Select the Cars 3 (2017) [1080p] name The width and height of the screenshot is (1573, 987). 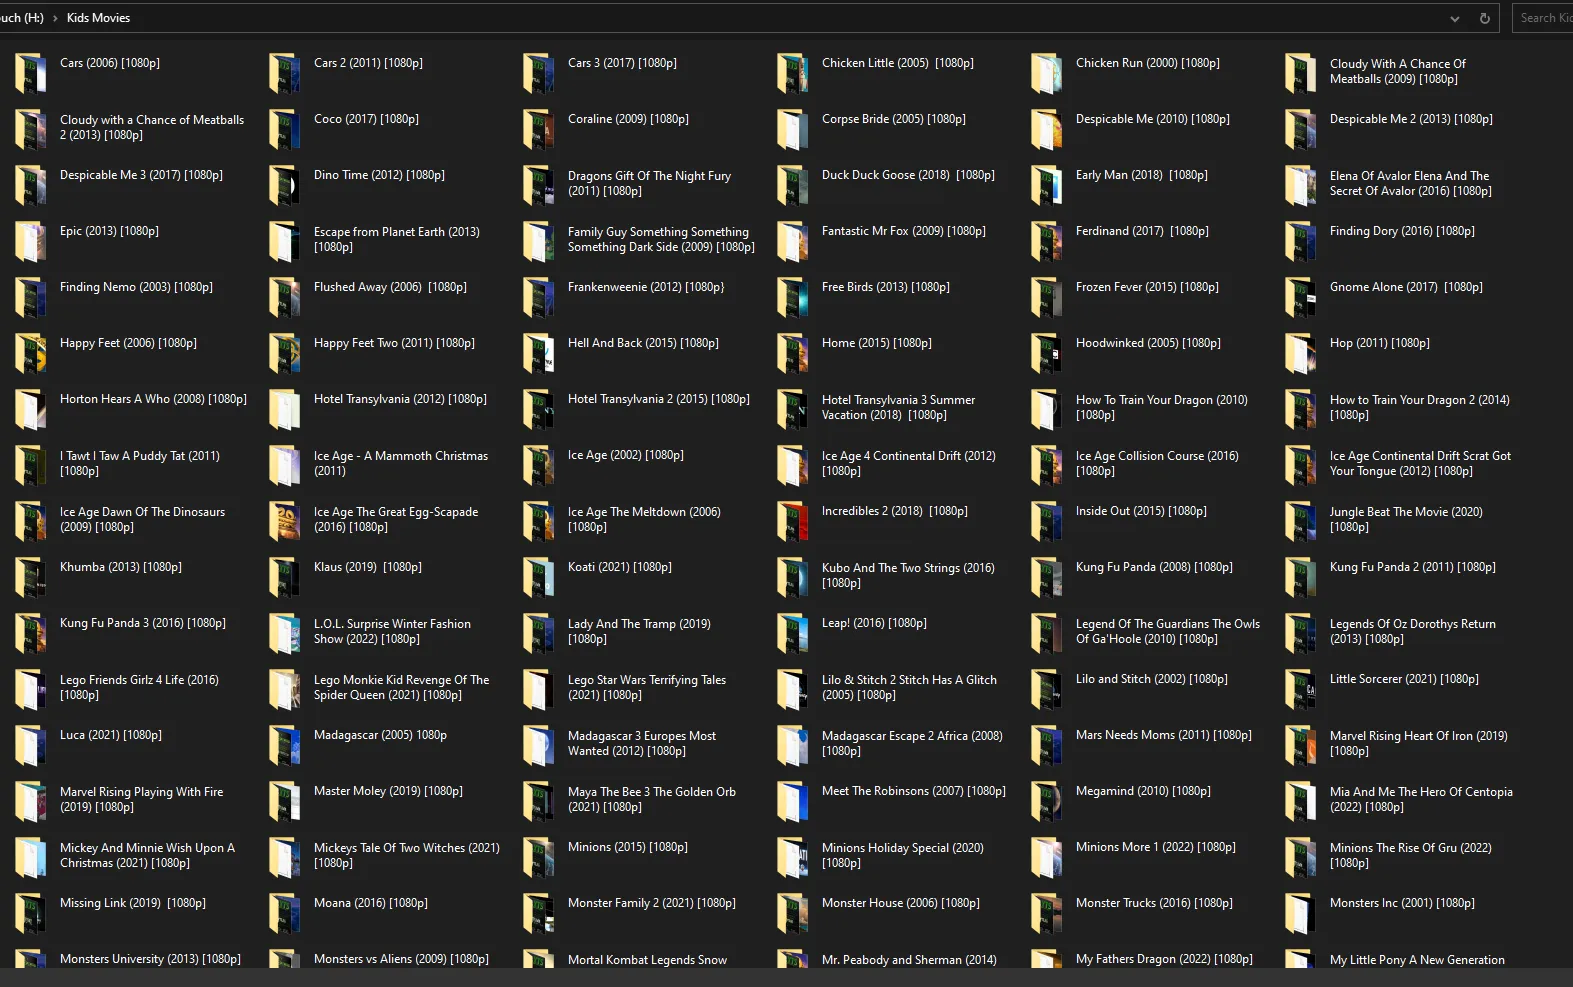pos(622,63)
